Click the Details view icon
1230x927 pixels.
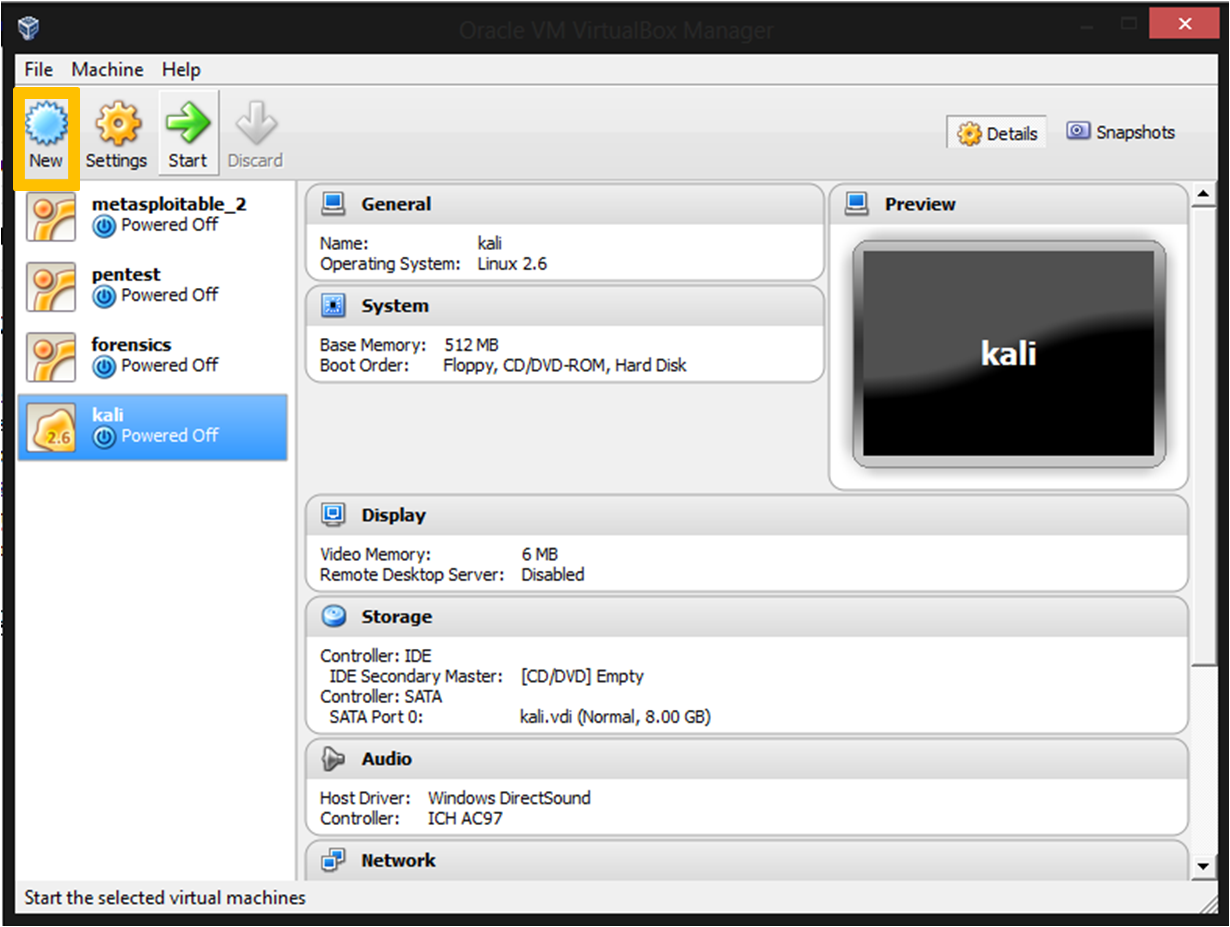point(996,131)
